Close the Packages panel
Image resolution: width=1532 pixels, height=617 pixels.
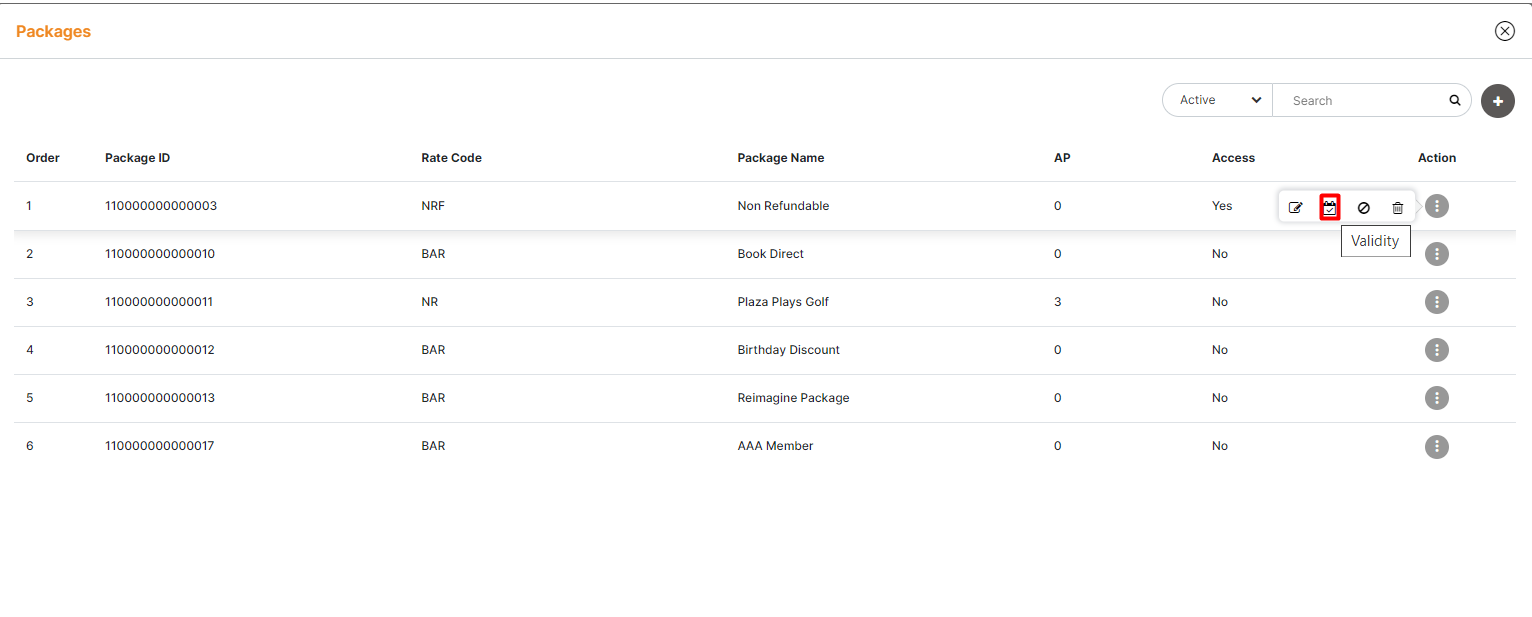pos(1505,30)
